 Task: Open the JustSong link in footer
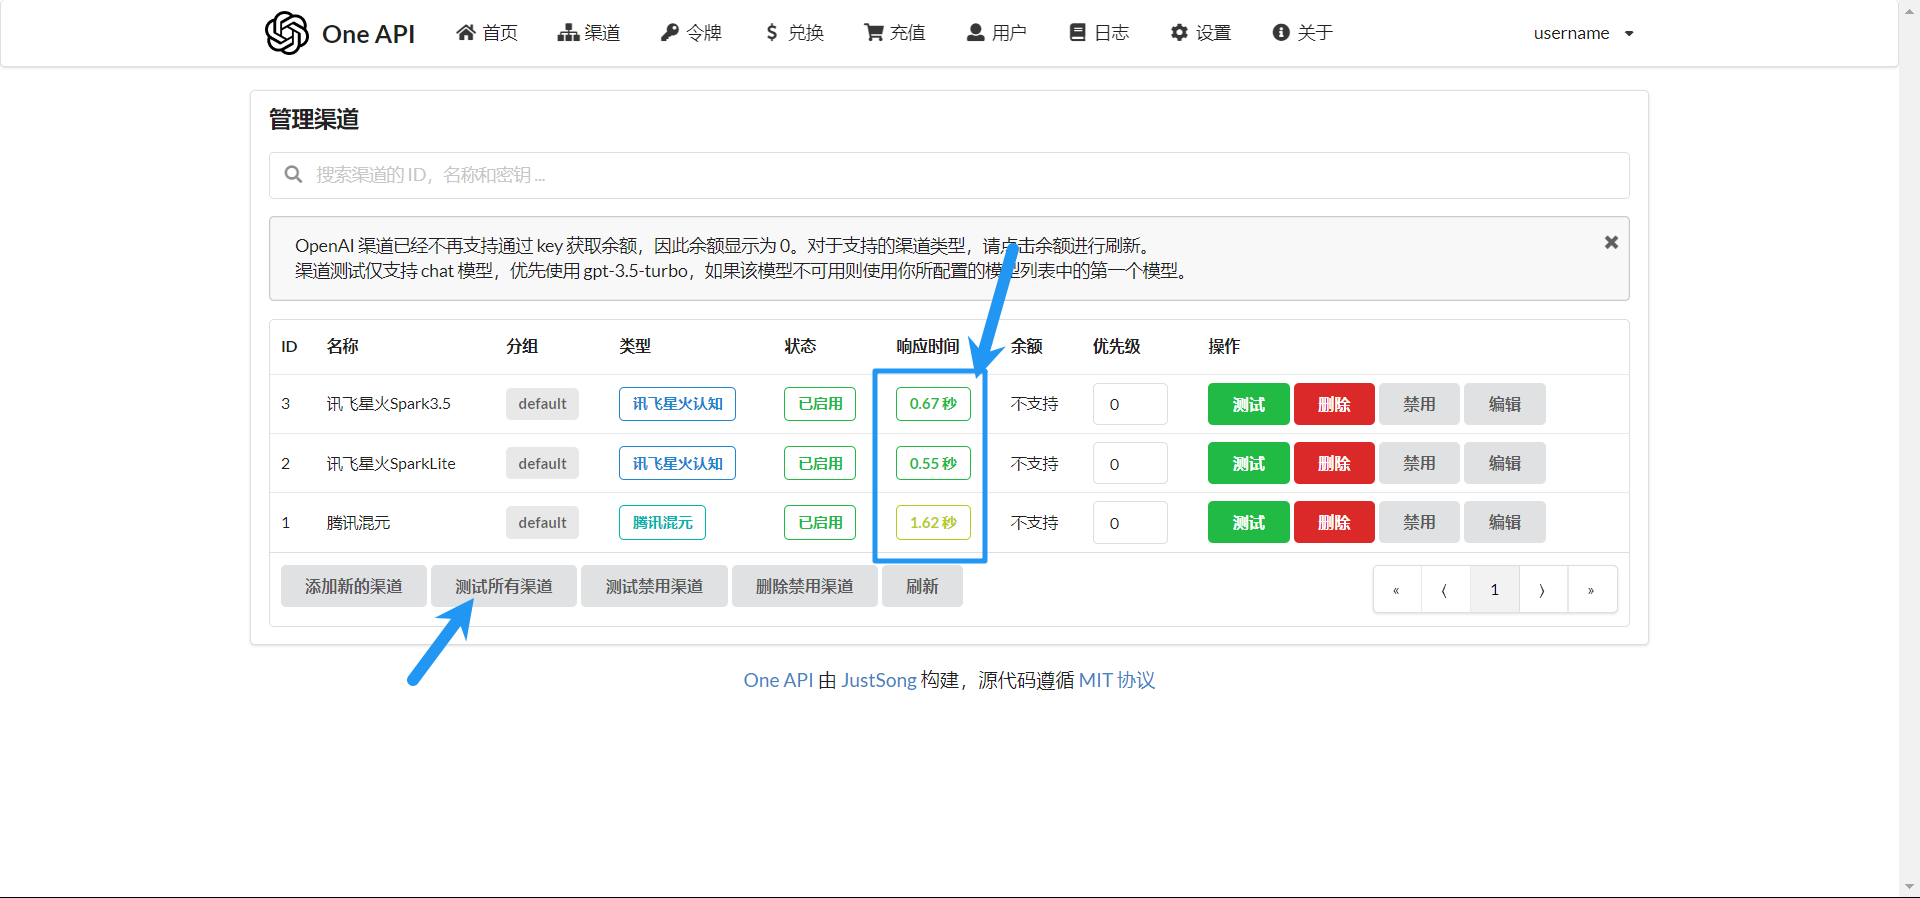tap(878, 680)
